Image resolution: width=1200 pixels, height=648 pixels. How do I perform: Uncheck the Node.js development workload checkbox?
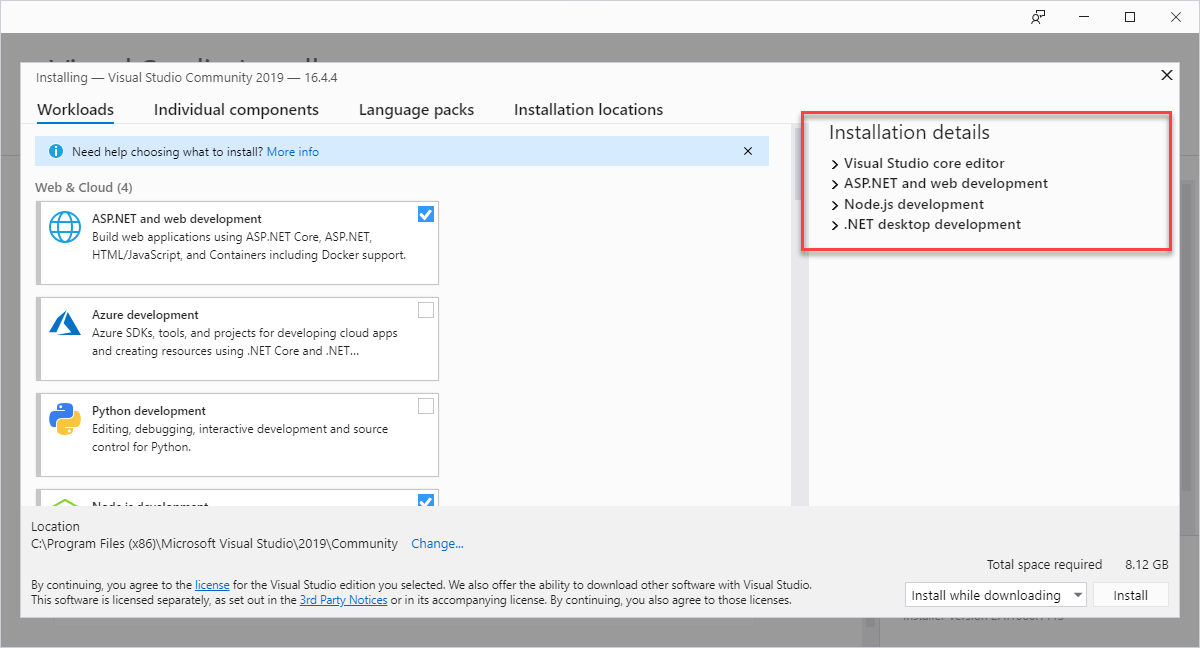coord(426,500)
